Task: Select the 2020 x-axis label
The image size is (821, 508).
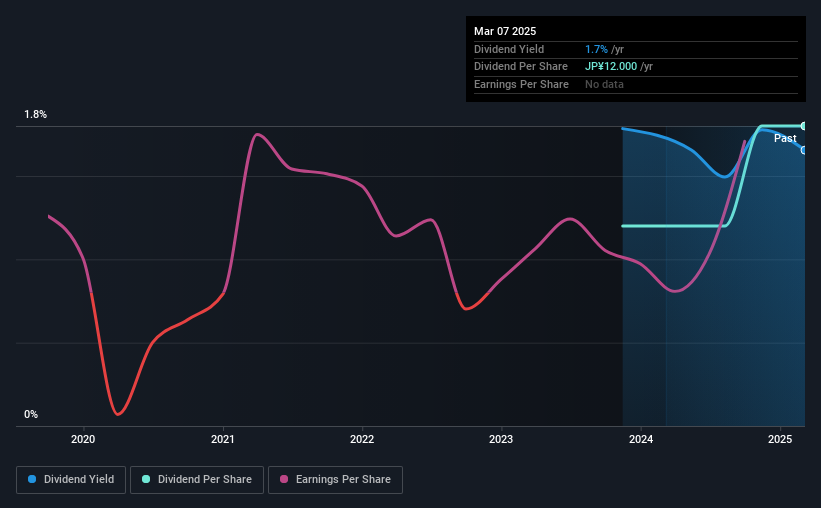Action: tap(83, 439)
